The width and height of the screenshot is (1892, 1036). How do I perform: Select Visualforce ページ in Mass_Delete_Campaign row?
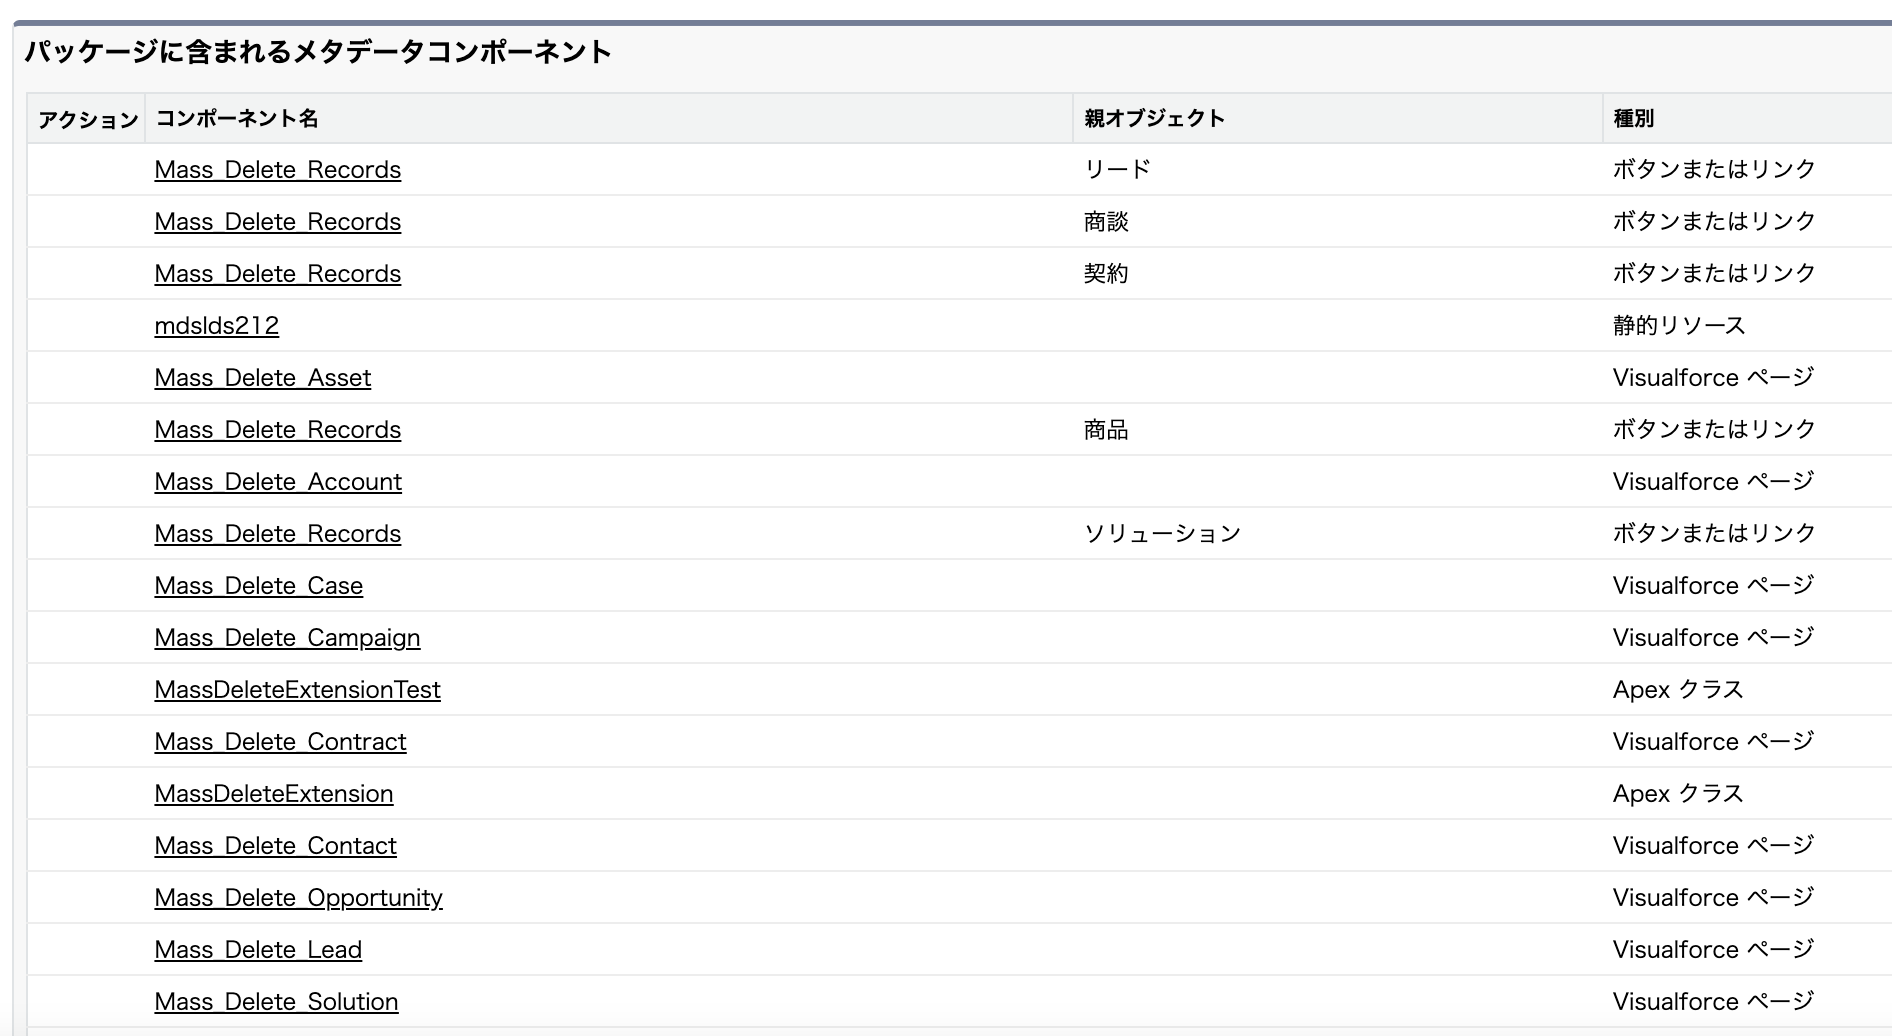[x=1713, y=638]
